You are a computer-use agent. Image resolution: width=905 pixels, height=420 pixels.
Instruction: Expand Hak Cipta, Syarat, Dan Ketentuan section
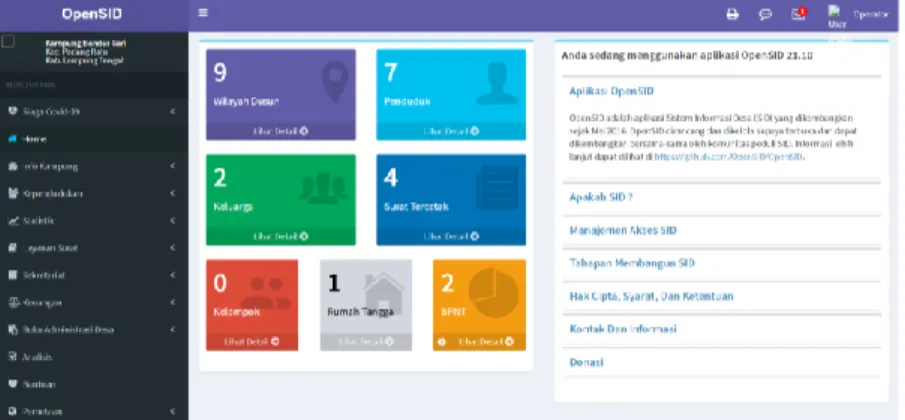coord(651,297)
